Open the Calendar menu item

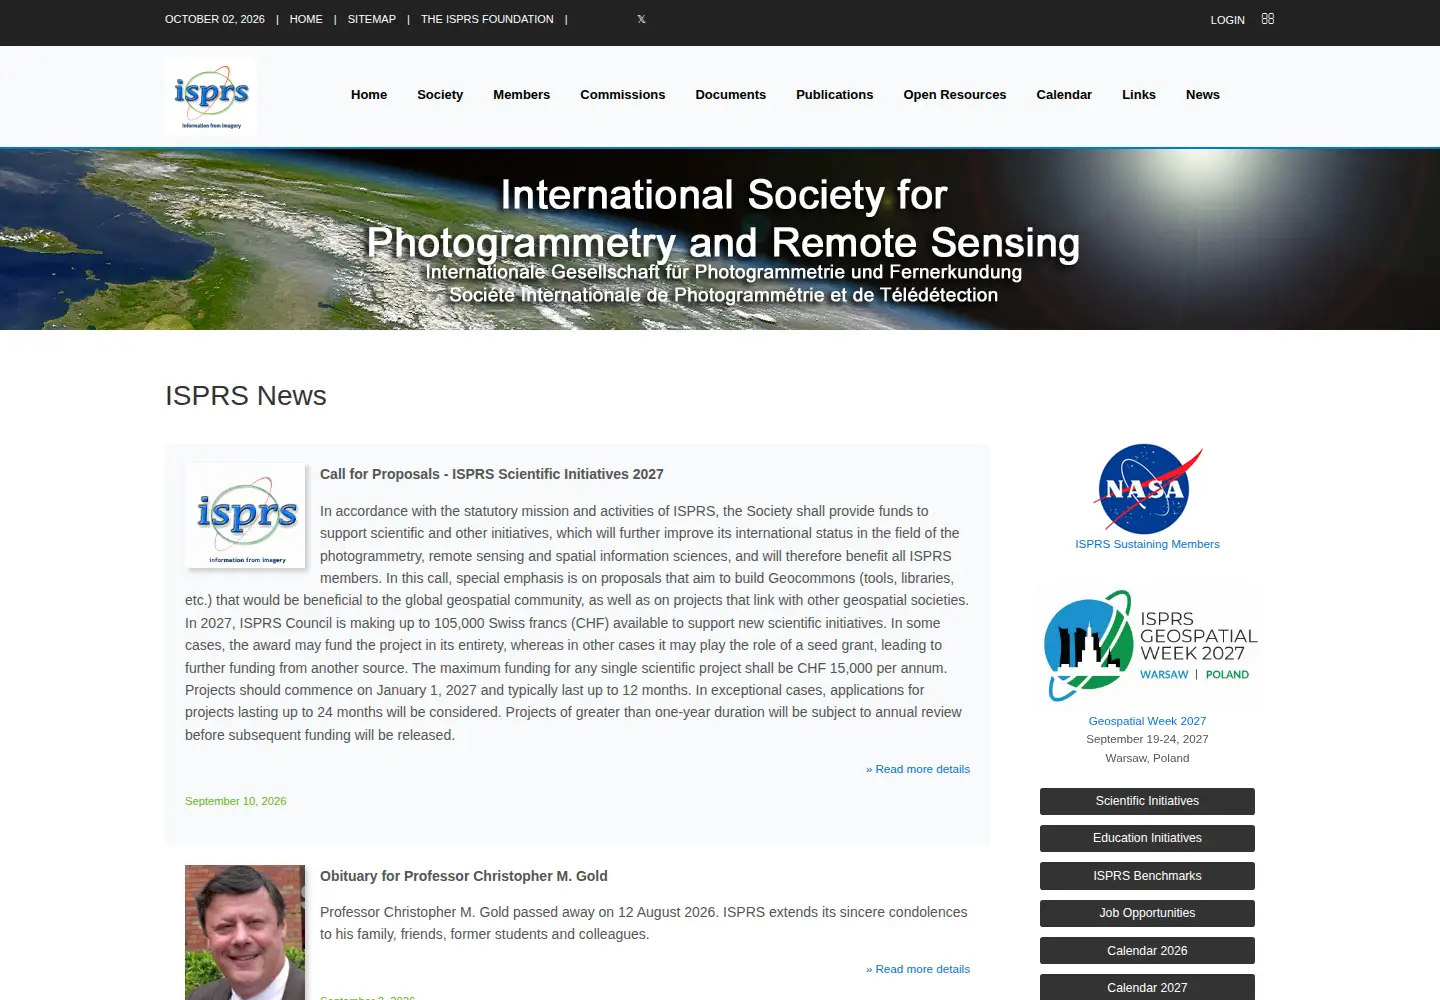[1064, 95]
